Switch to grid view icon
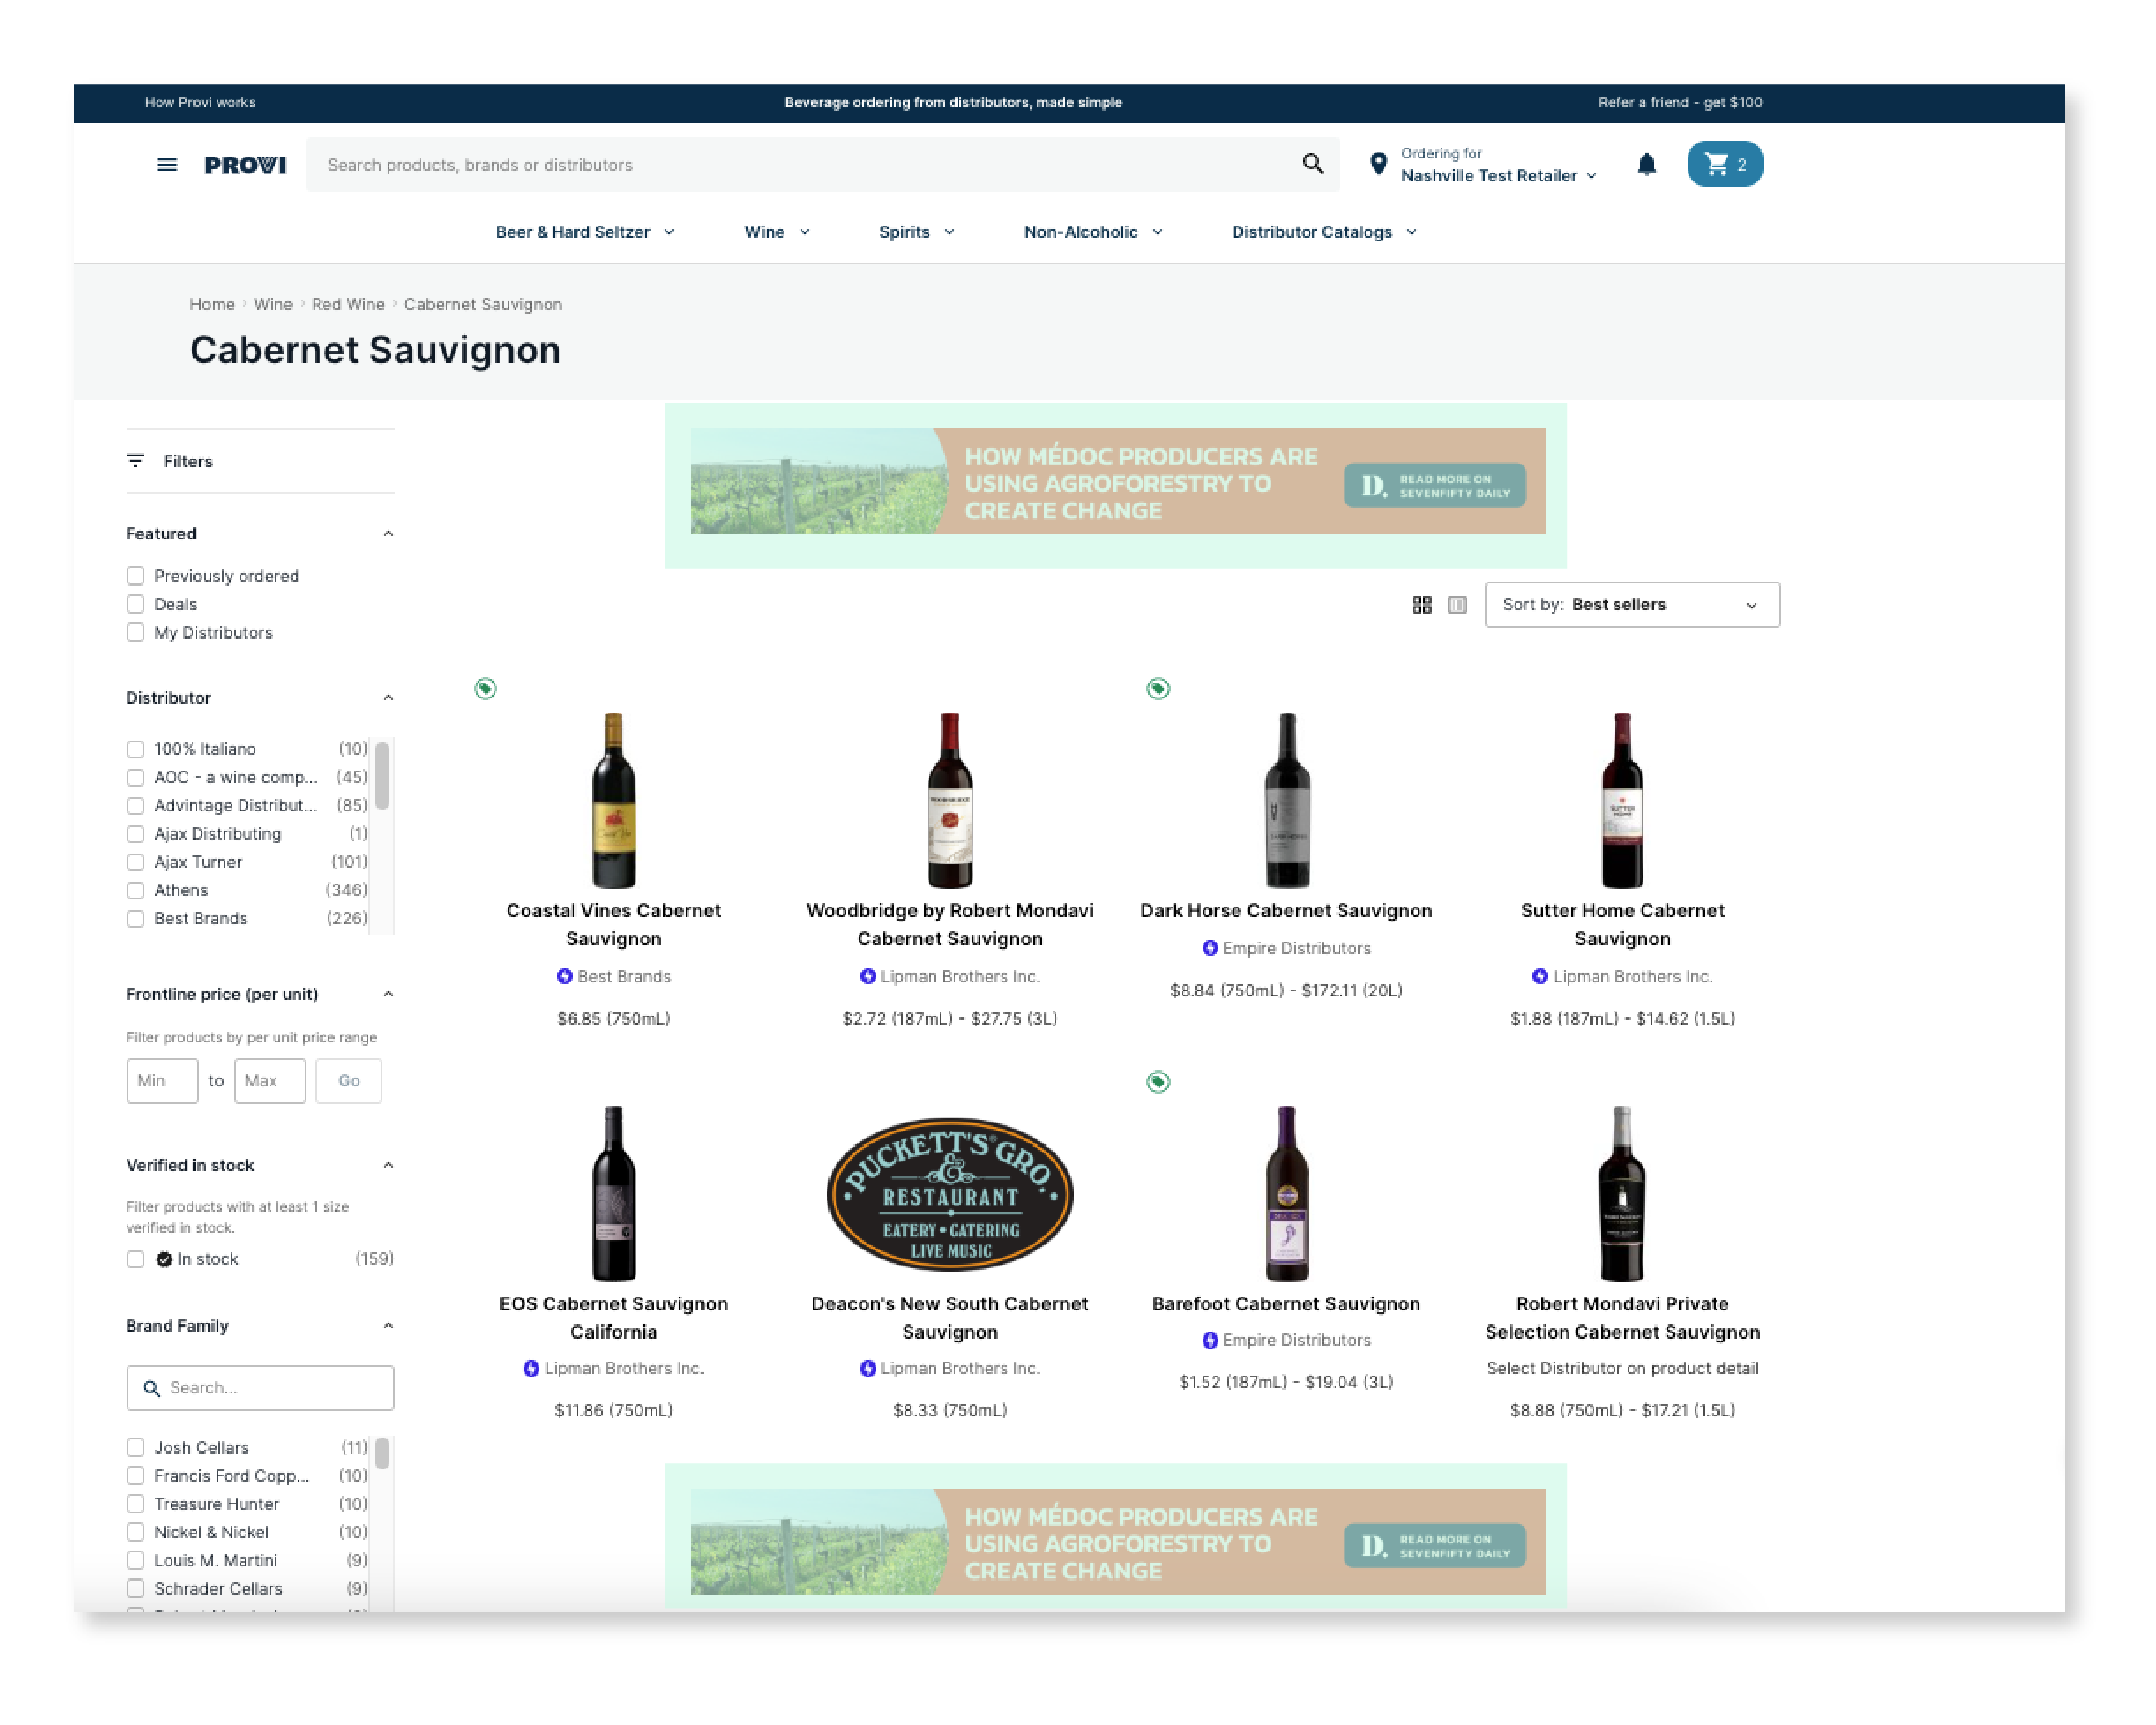Screen dimensions: 2156x1725 point(1421,605)
